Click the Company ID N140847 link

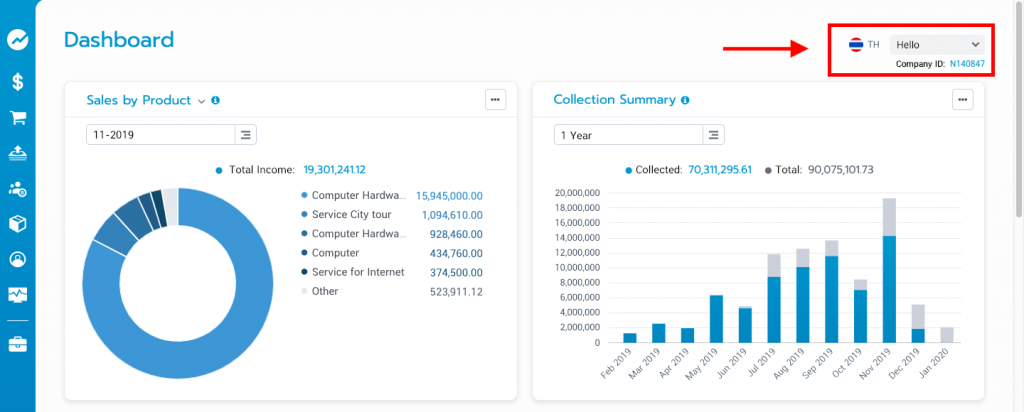(966, 64)
